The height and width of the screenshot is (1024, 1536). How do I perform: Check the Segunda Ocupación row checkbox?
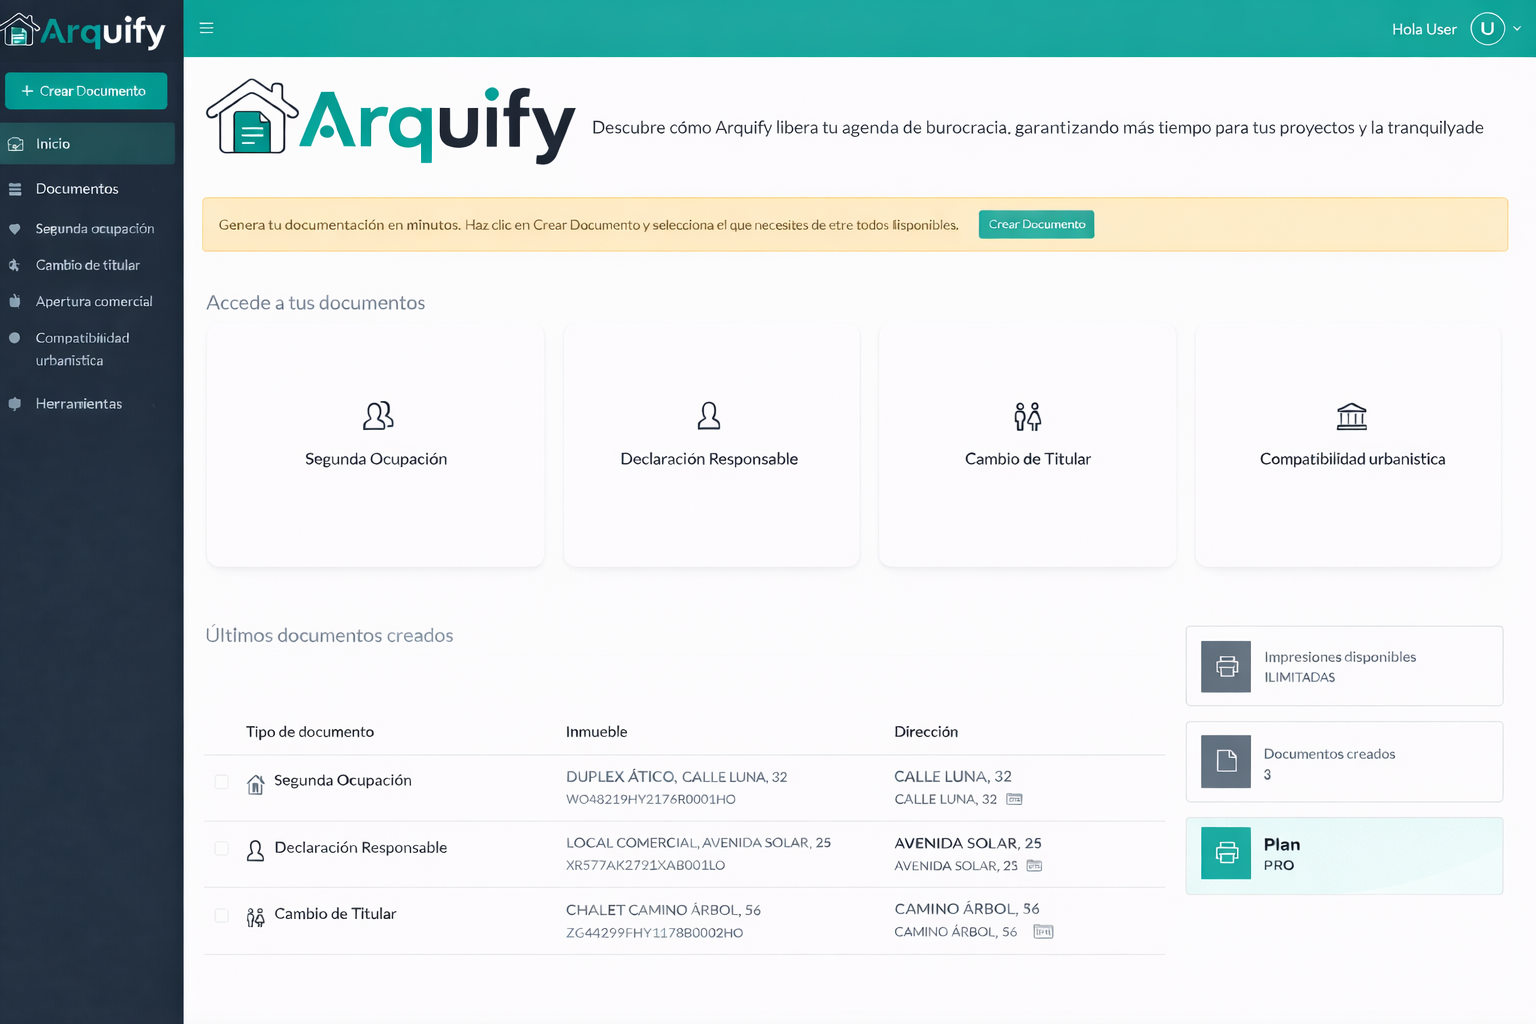[222, 782]
